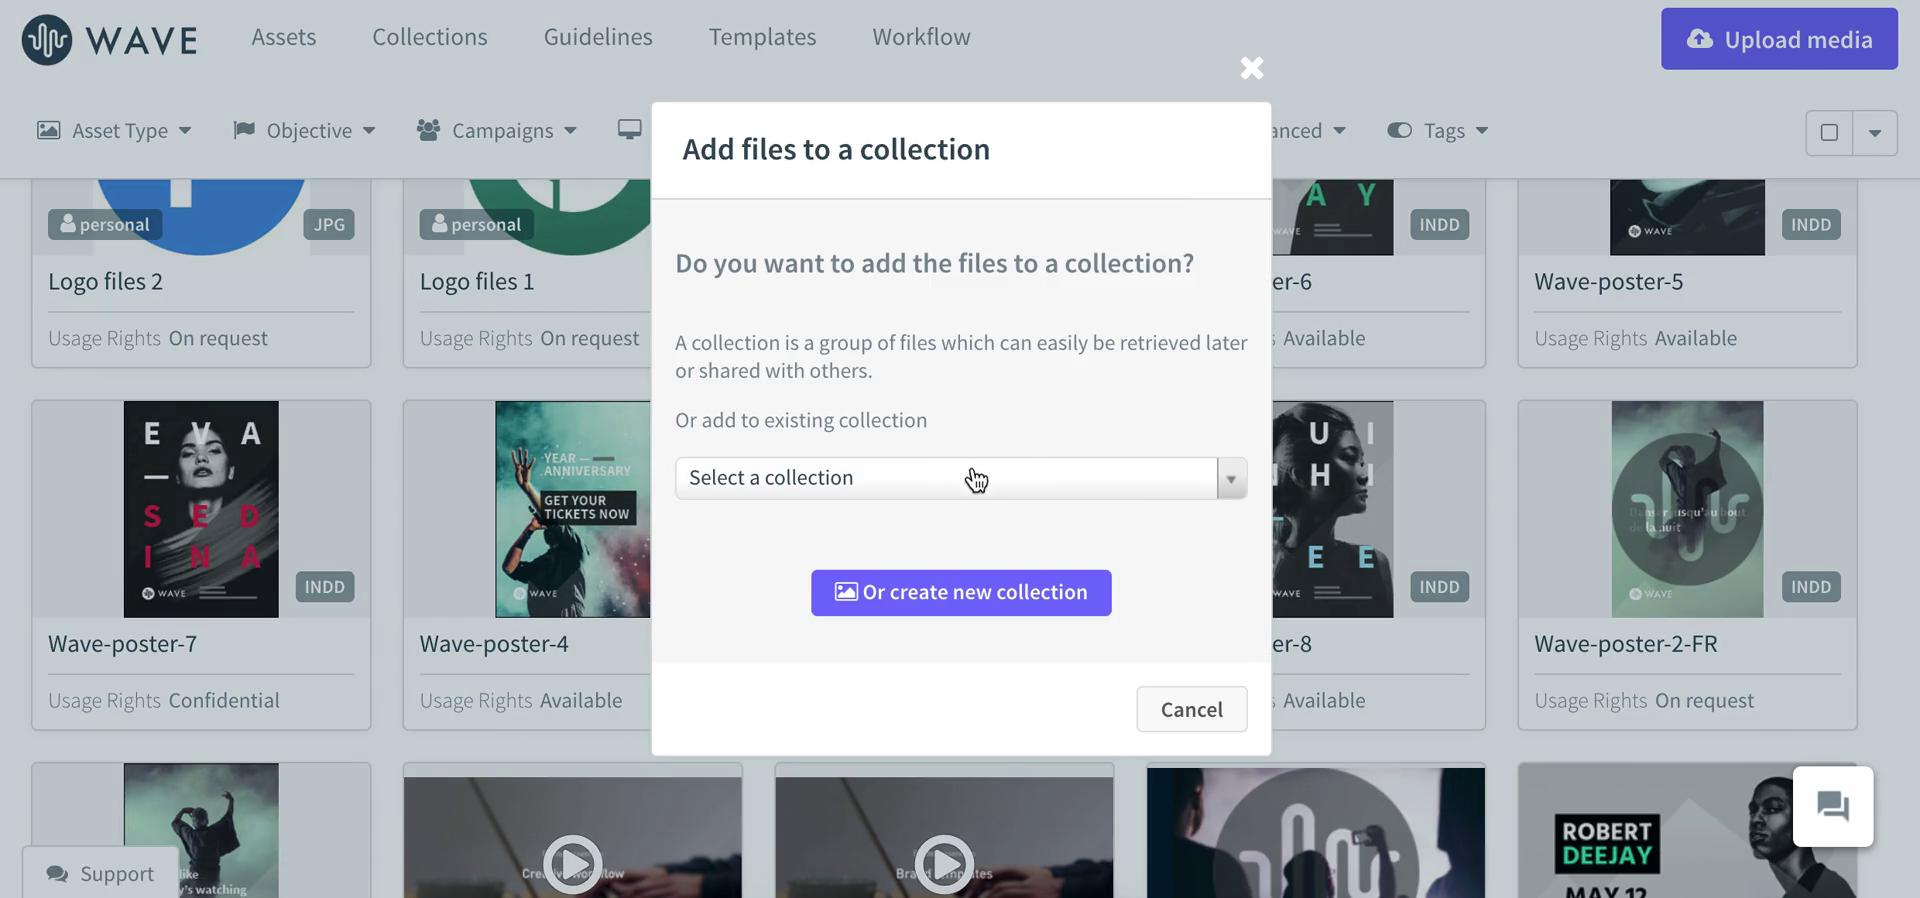Expand the partially hidden Advanced filter
1920x898 pixels.
(x=1309, y=131)
